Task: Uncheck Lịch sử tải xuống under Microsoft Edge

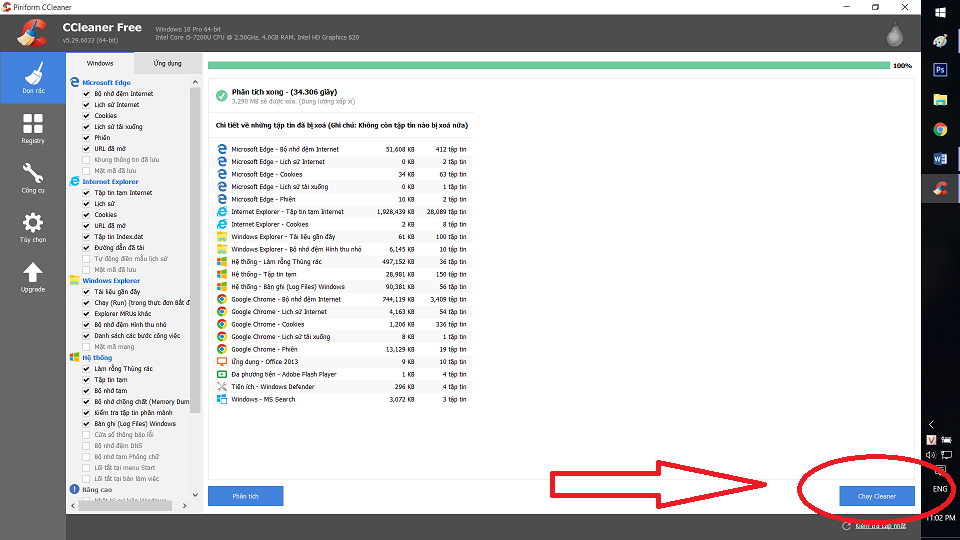Action: coord(86,127)
